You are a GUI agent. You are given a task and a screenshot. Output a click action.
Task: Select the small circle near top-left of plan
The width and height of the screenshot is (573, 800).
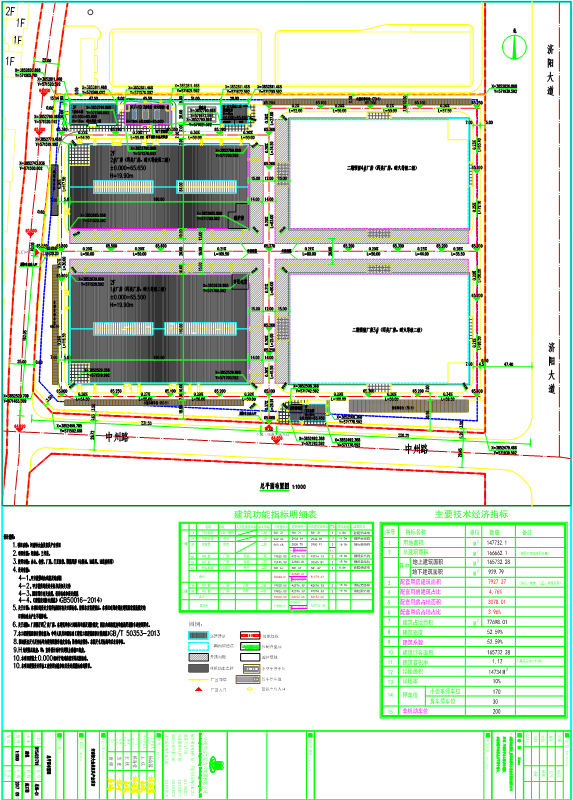[x=90, y=12]
